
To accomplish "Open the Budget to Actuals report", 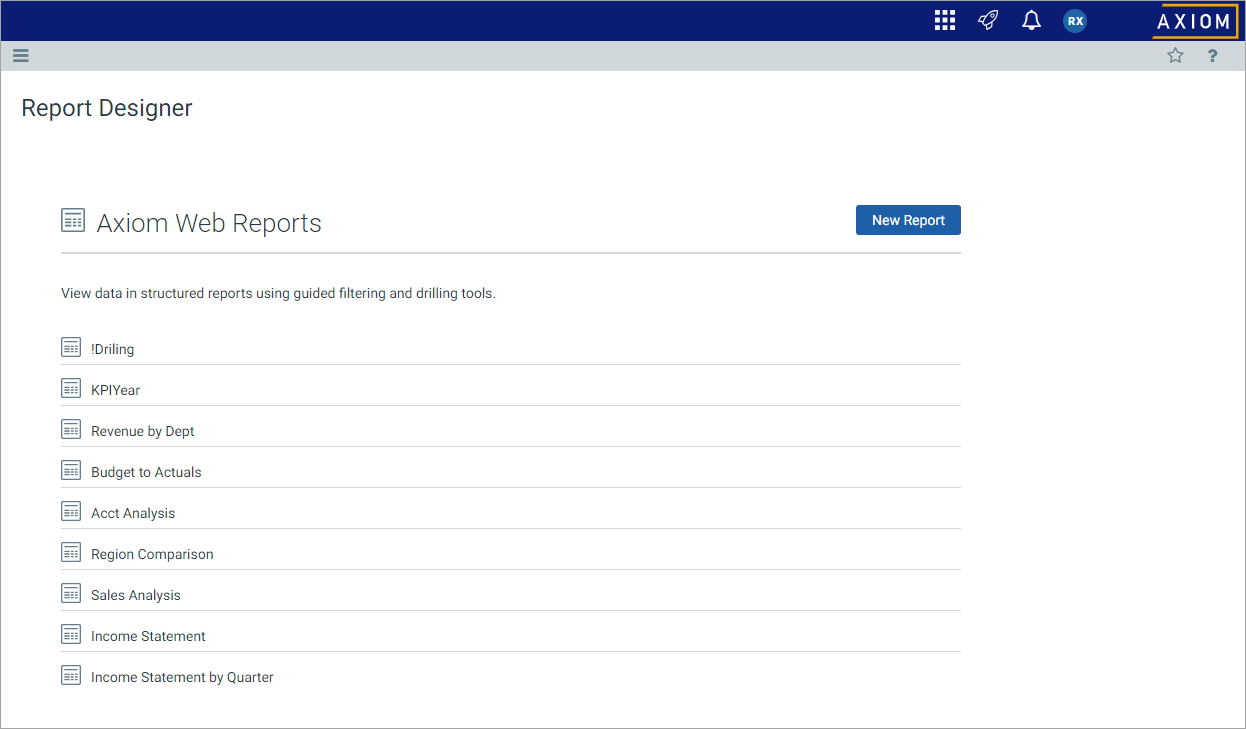I will [x=146, y=472].
